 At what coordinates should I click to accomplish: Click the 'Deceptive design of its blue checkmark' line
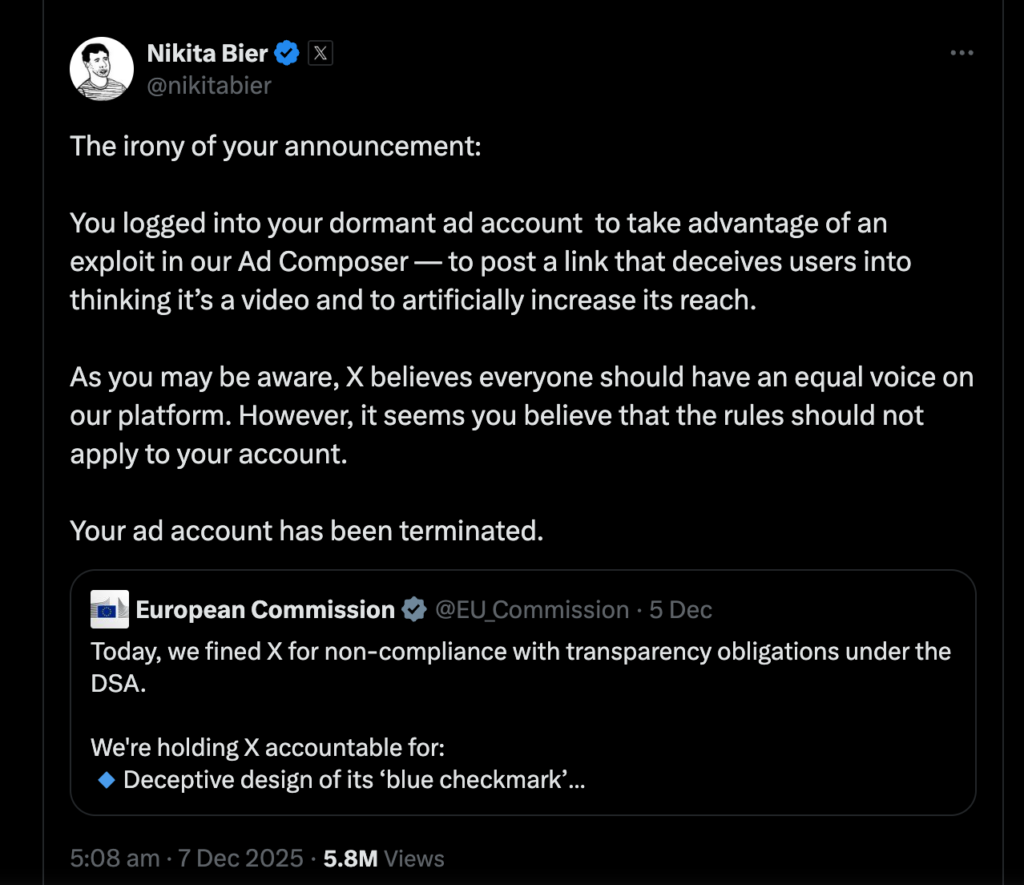click(354, 780)
